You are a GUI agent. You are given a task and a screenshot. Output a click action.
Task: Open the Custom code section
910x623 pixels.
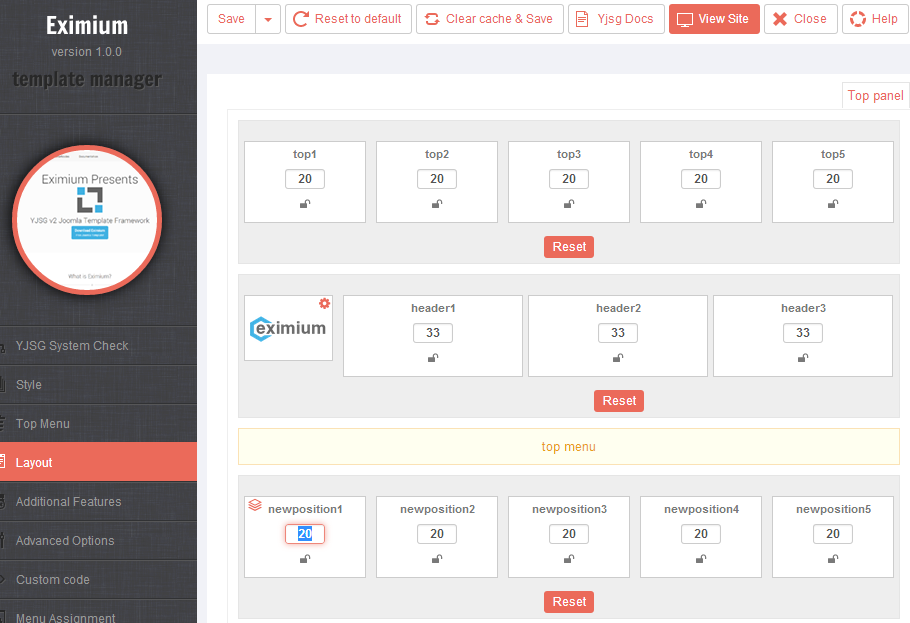99,579
